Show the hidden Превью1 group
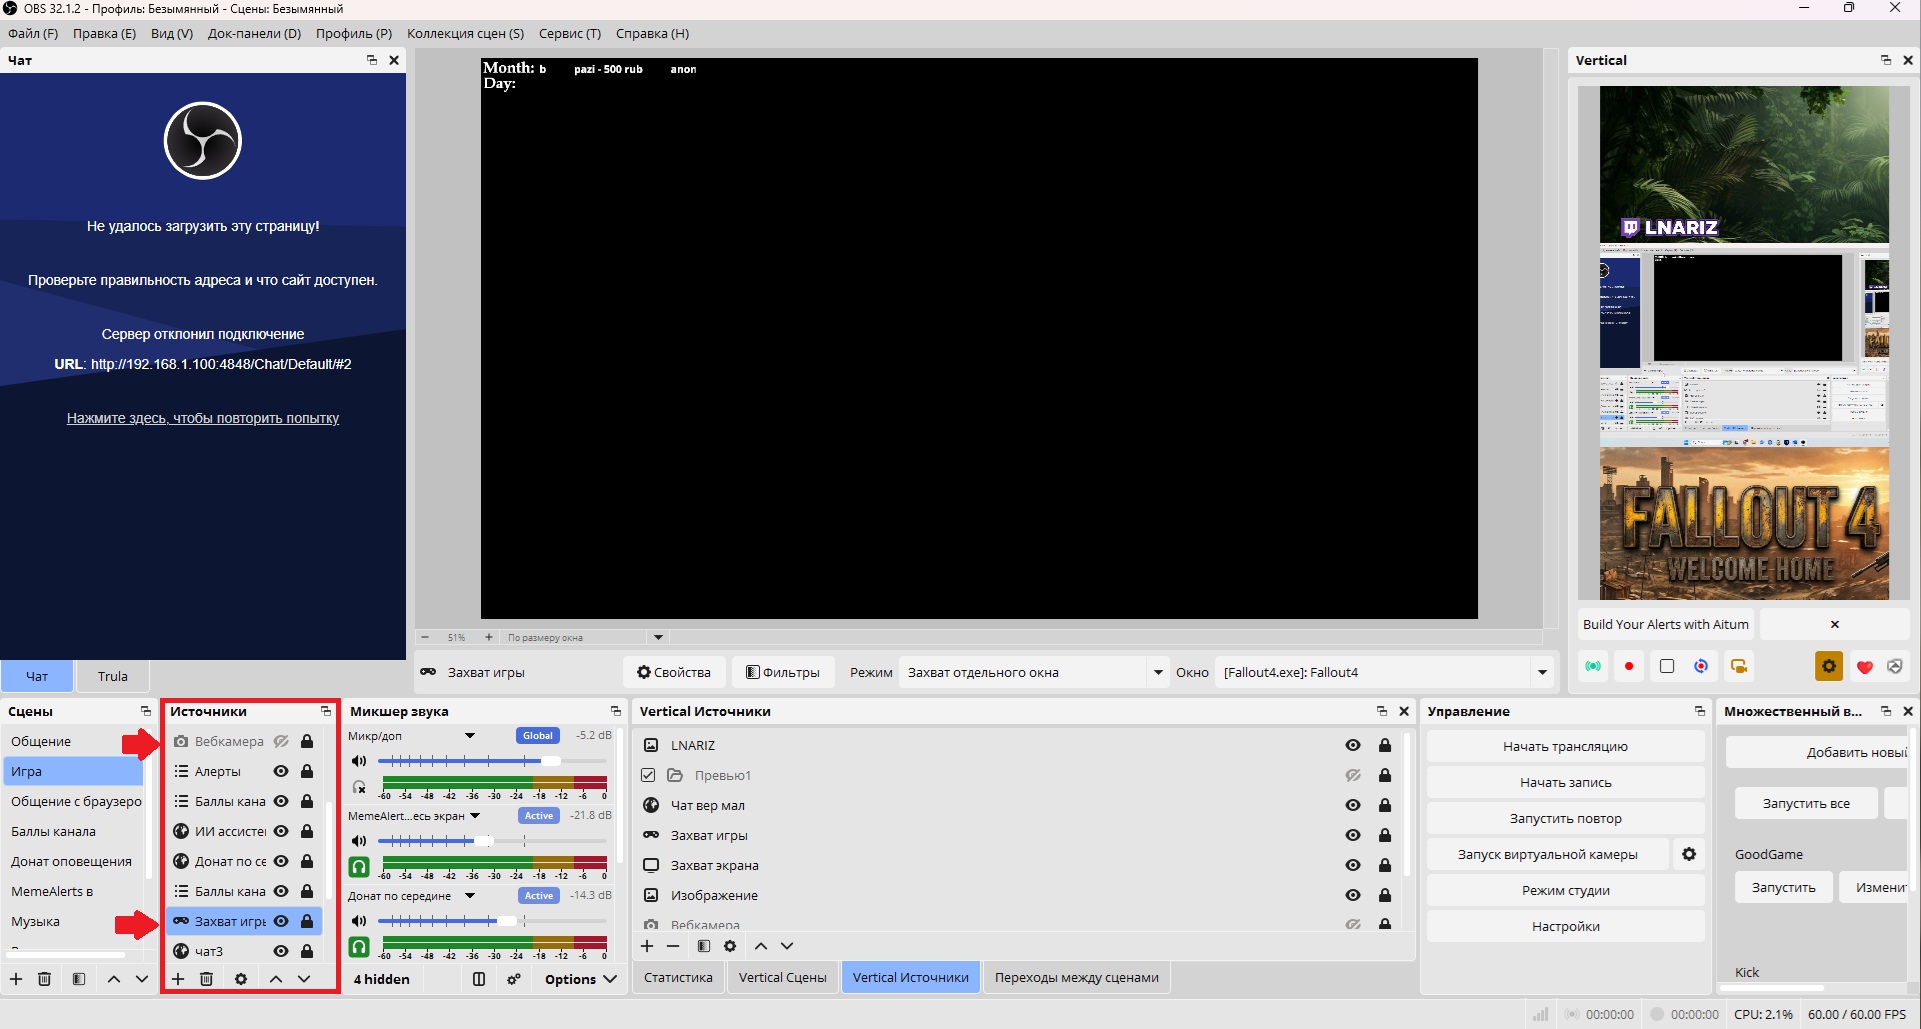1921x1029 pixels. pyautogui.click(x=1353, y=775)
